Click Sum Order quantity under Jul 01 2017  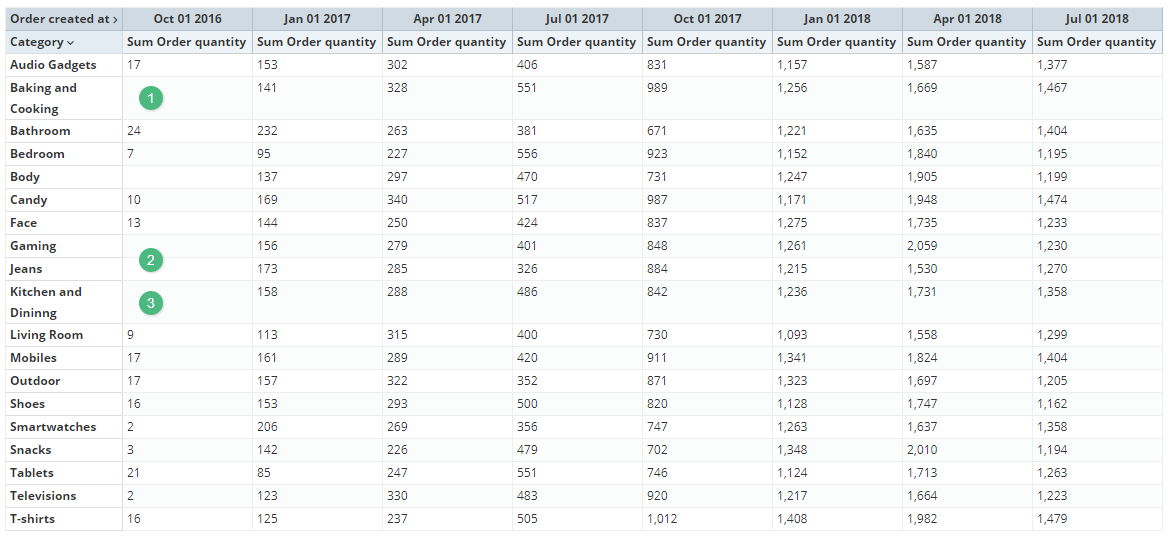click(x=577, y=42)
